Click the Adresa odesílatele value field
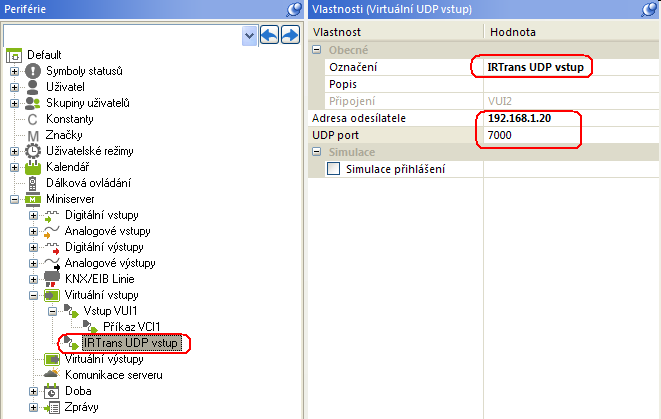661x419 pixels. (x=565, y=118)
